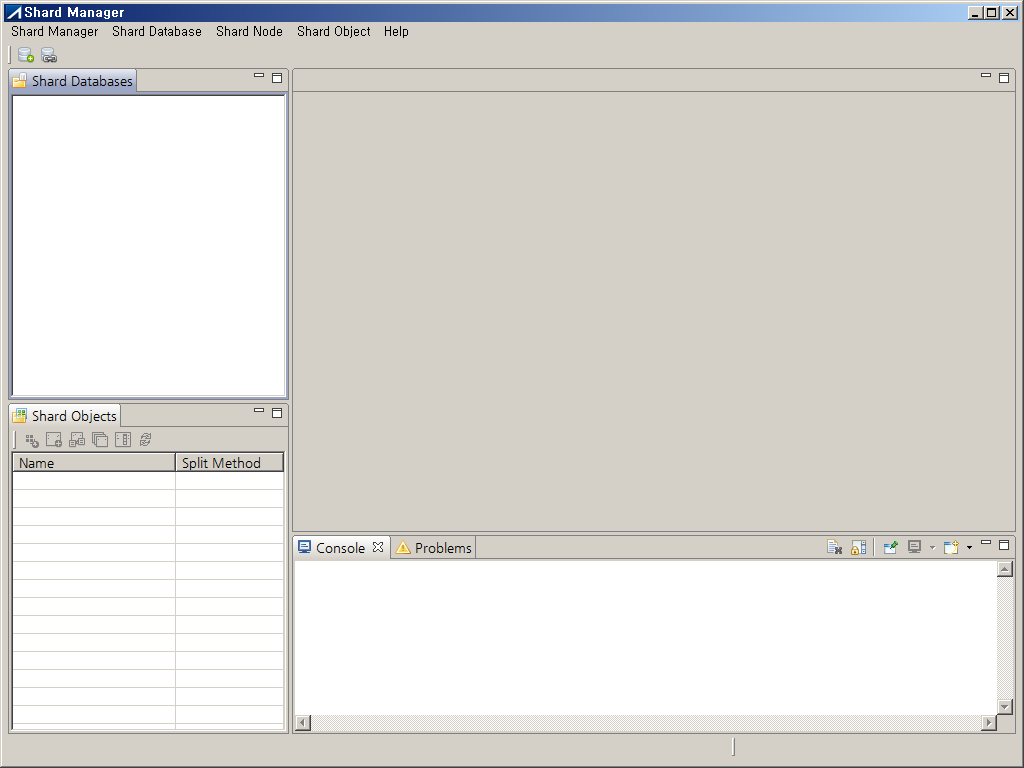The width and height of the screenshot is (1024, 768).
Task: Open the Shard Database menu
Action: click(x=157, y=31)
